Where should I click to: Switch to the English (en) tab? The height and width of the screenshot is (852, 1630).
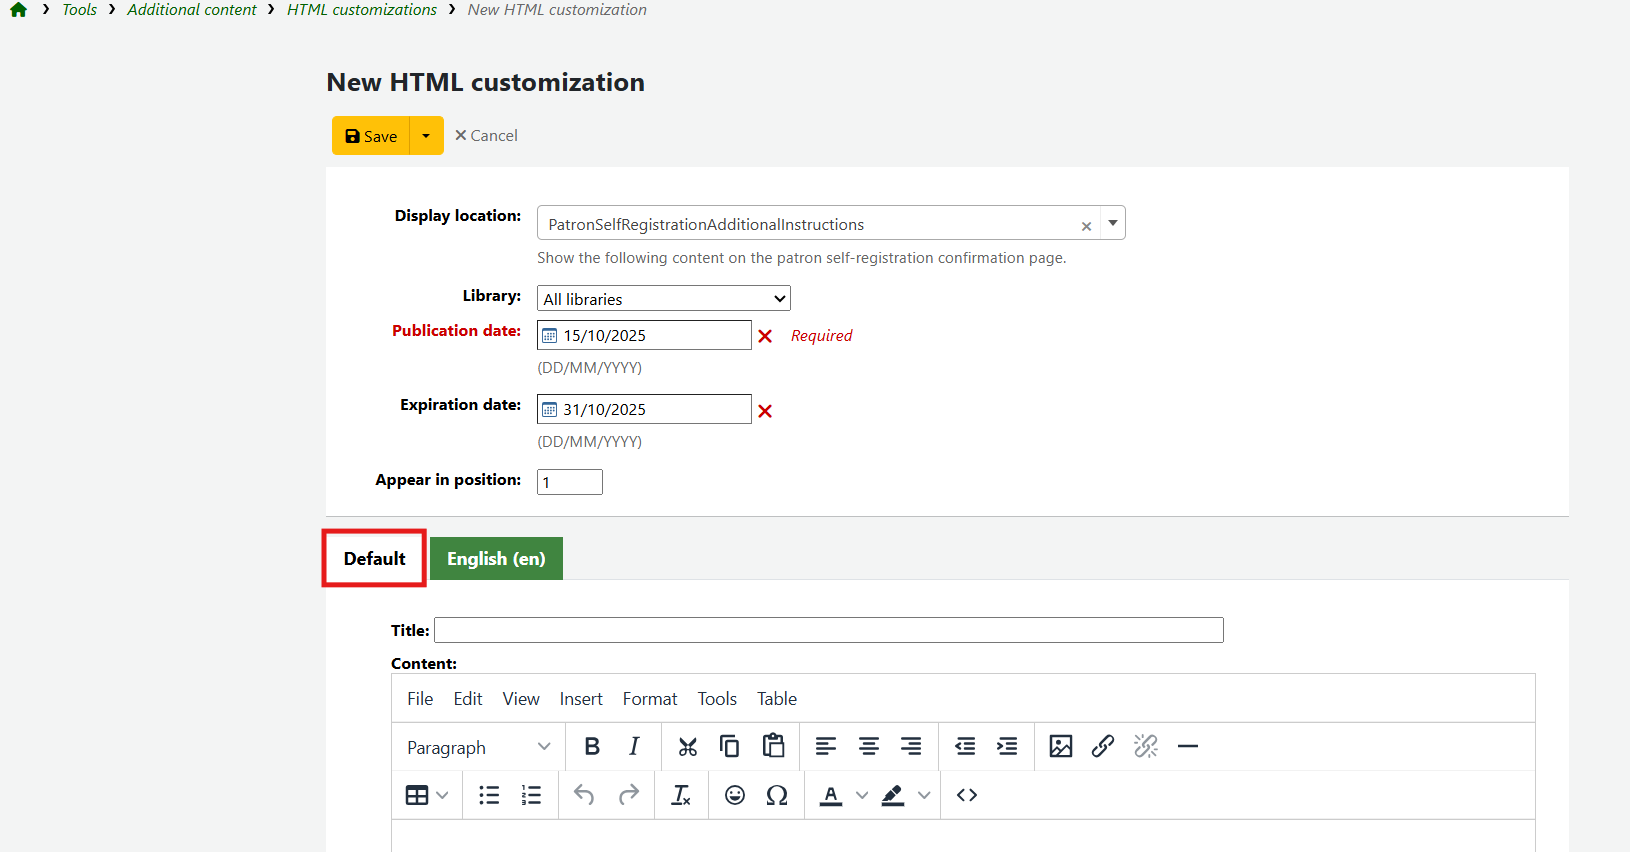(496, 559)
